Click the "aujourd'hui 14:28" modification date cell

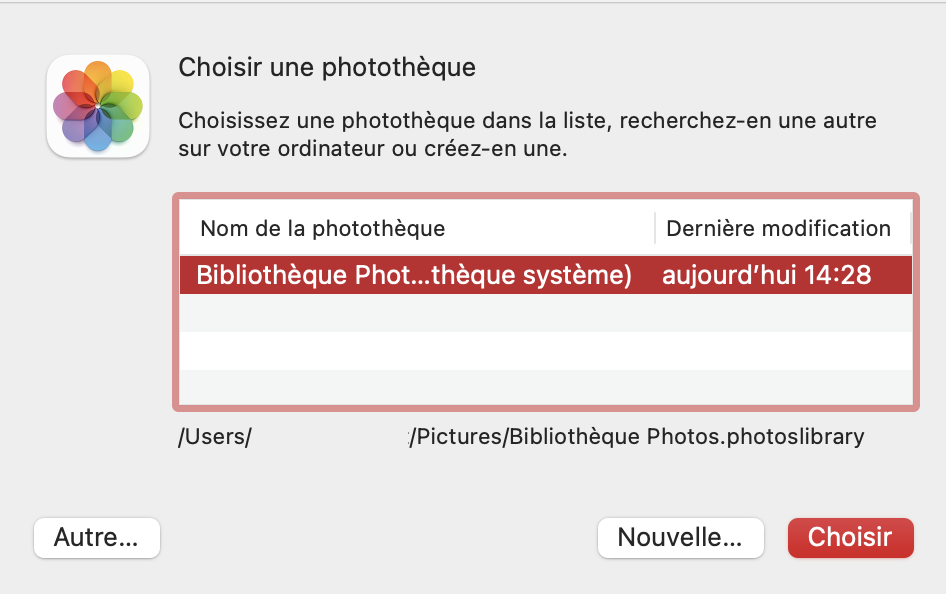(766, 275)
